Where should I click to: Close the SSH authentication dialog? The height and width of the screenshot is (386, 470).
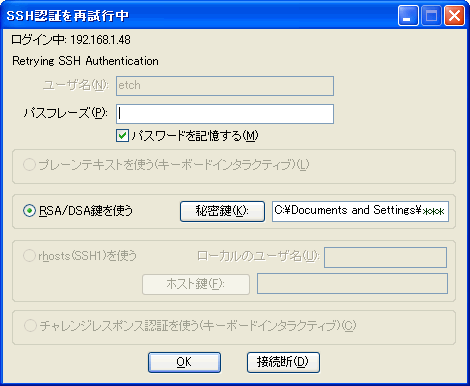point(454,16)
